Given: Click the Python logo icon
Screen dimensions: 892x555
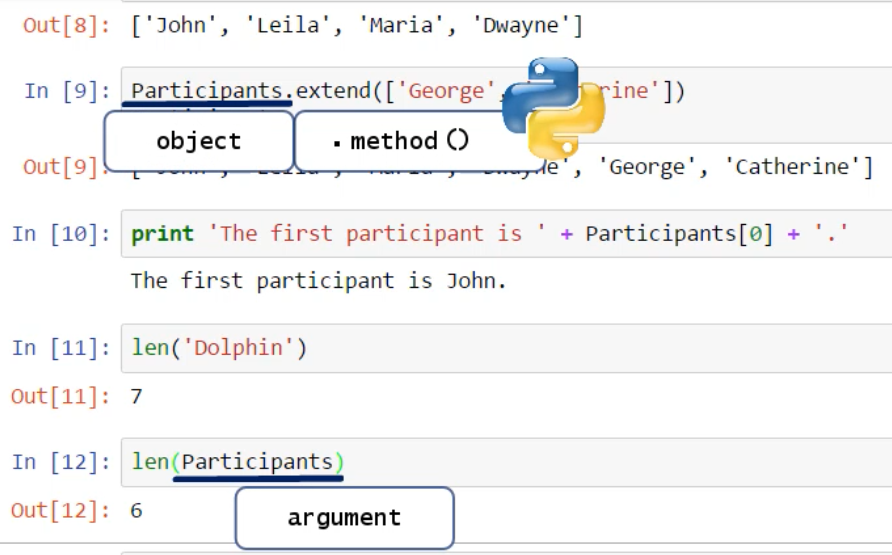Looking at the screenshot, I should (x=553, y=106).
